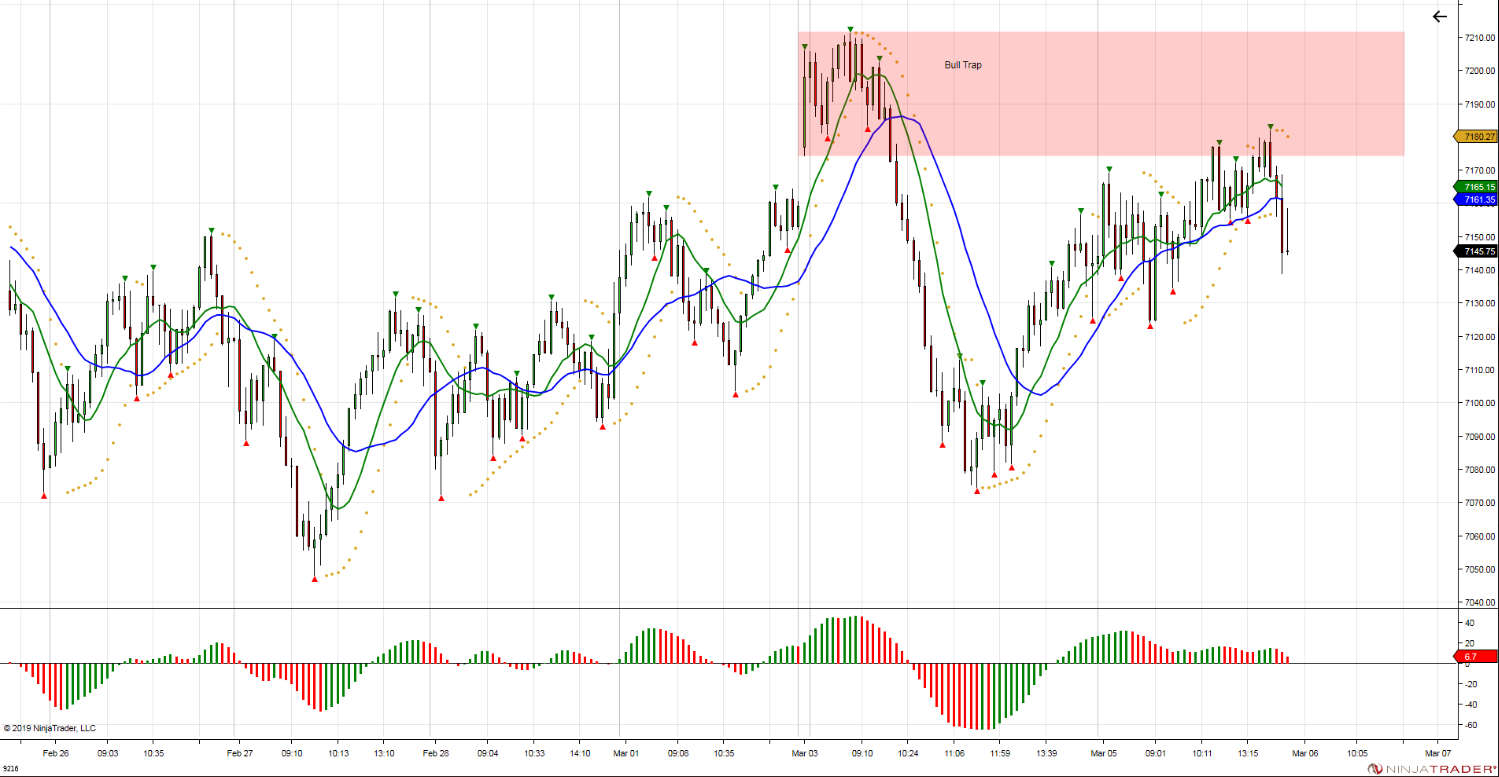Select the black 7145.75 last price marker
Viewport: 1499px width, 777px height.
pos(1476,251)
